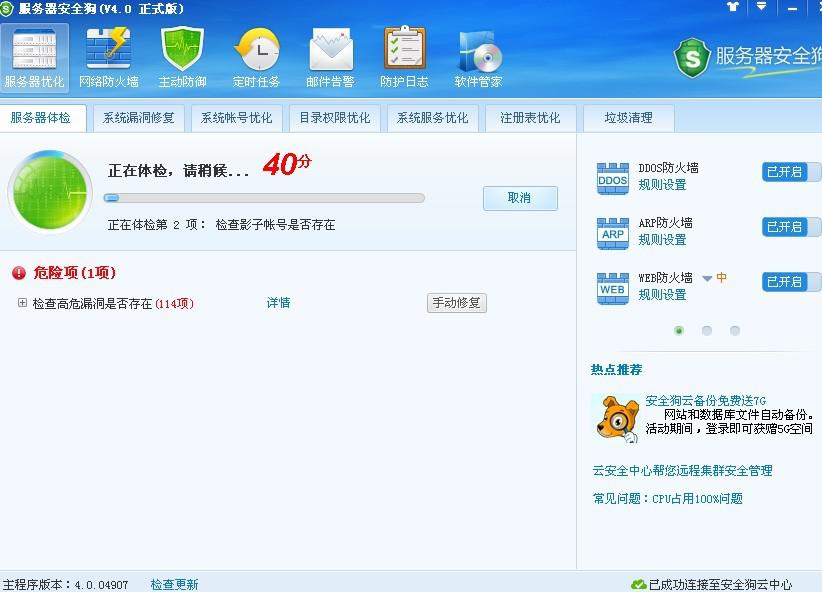
Task: Switch to the 服务器体检 tab
Action: coord(41,118)
